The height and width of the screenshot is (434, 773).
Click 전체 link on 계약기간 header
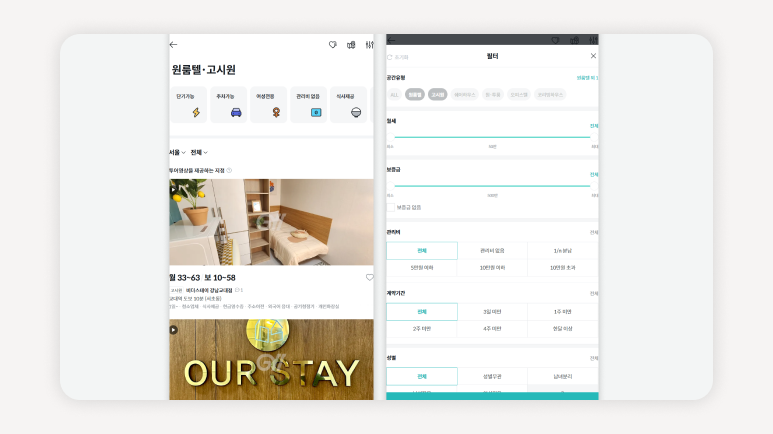594,293
